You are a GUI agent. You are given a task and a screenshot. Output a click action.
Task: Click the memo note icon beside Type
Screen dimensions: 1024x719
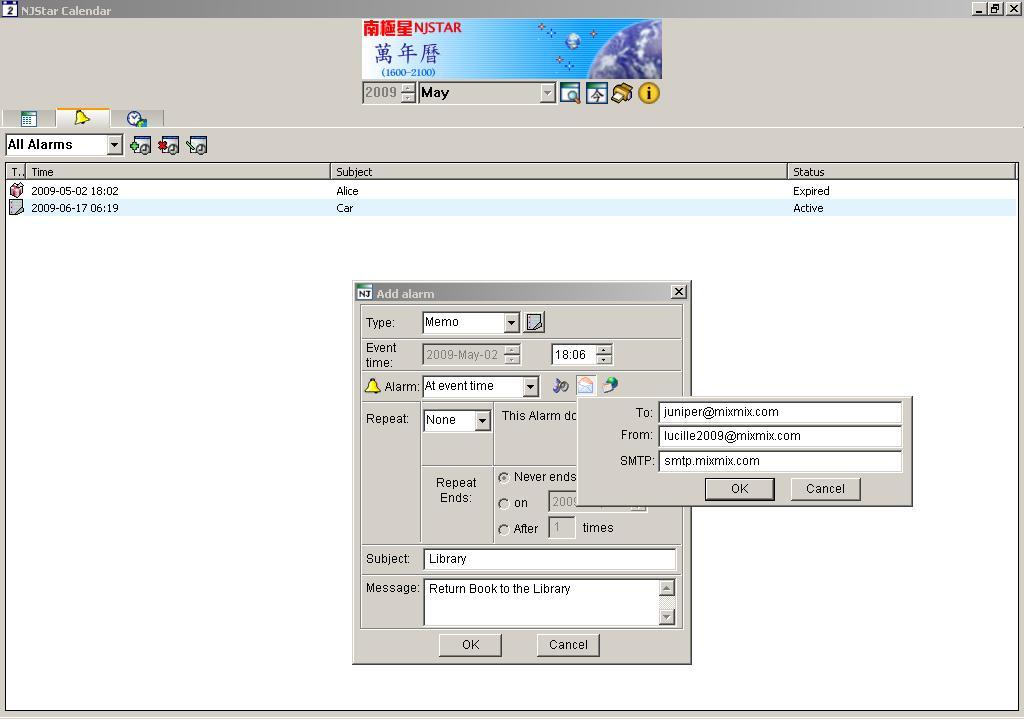pos(535,322)
